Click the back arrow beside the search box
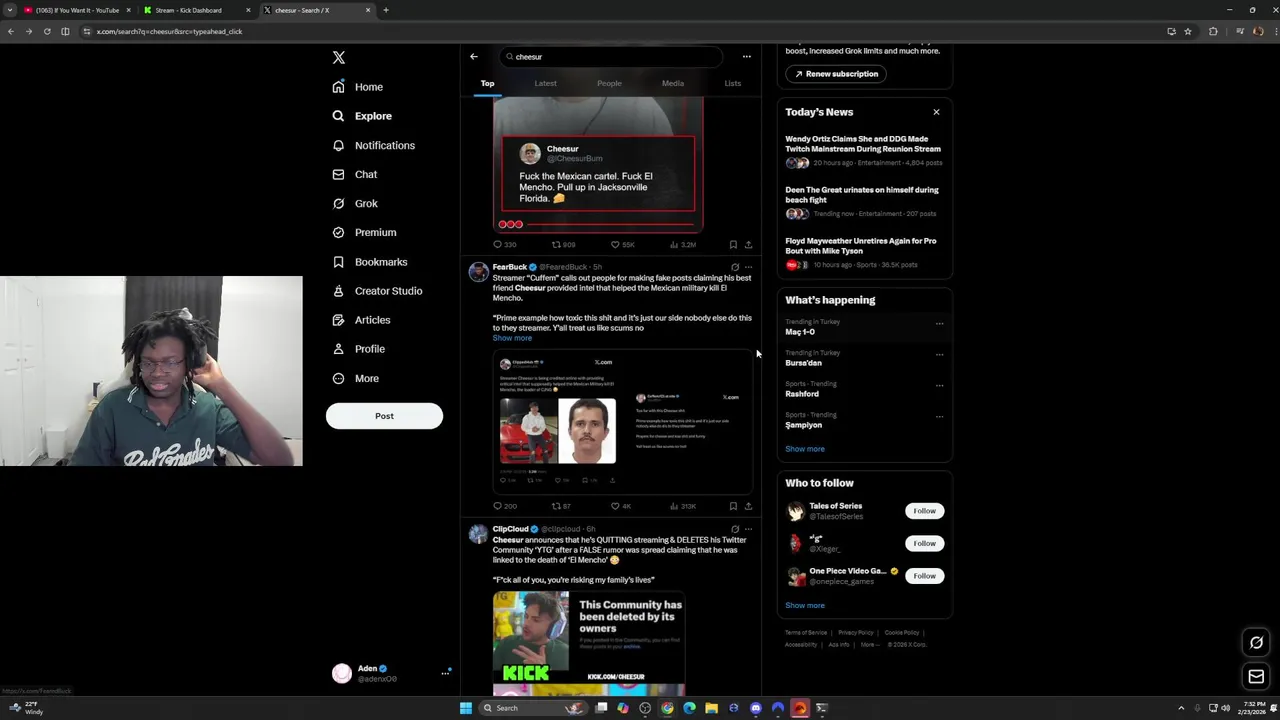This screenshot has width=1280, height=720. click(x=474, y=57)
